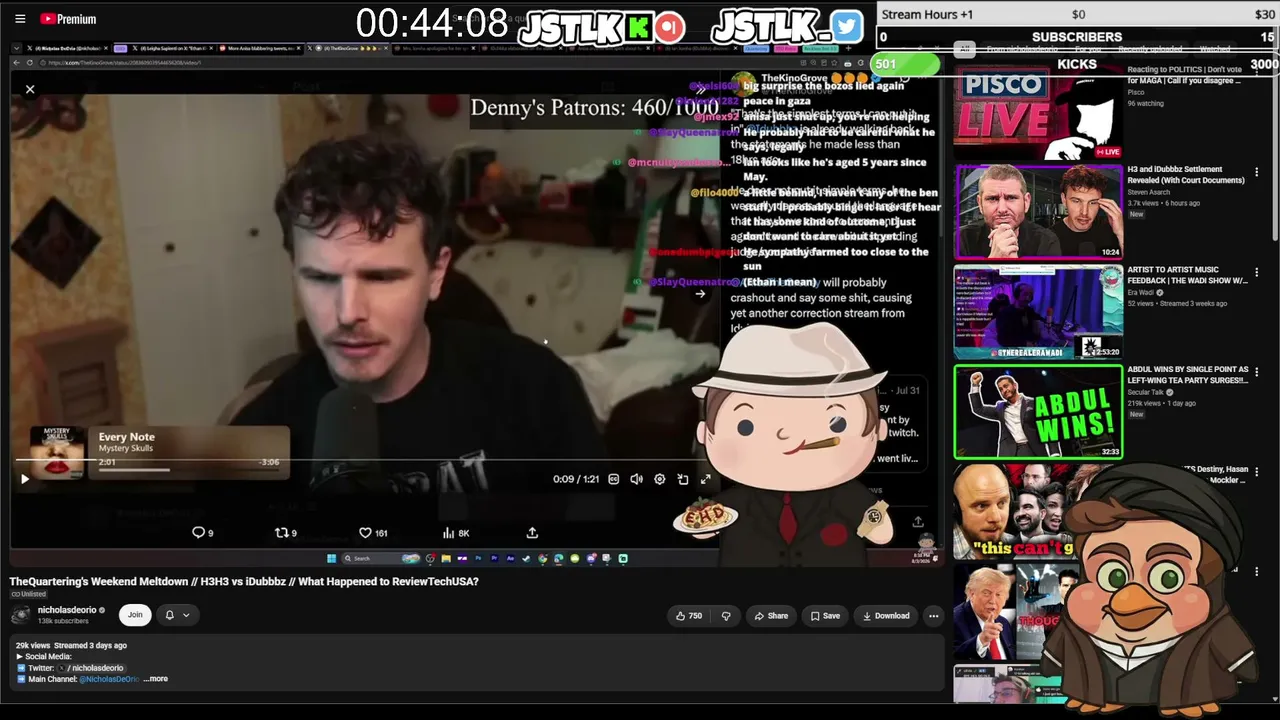Dislike the YouTube video

[x=726, y=616]
